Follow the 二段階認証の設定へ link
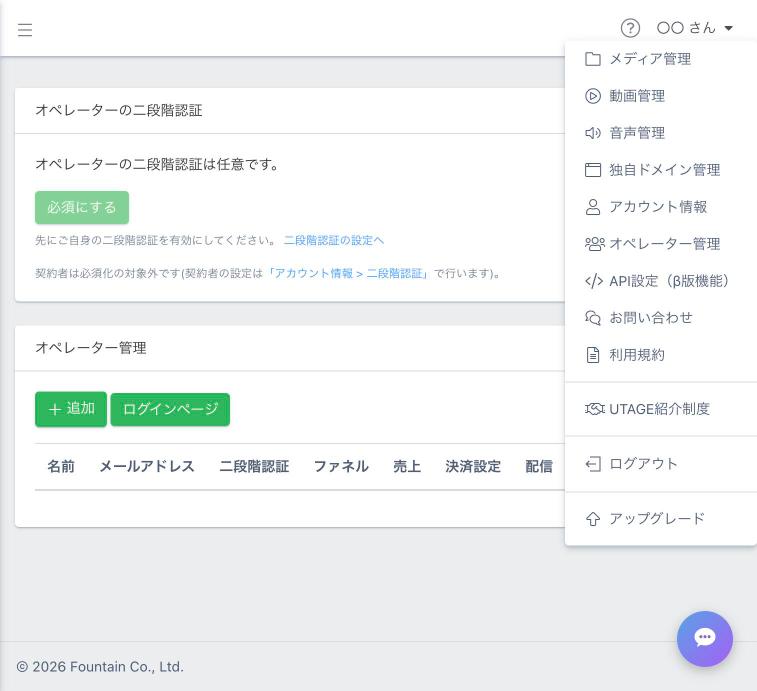 click(x=334, y=240)
